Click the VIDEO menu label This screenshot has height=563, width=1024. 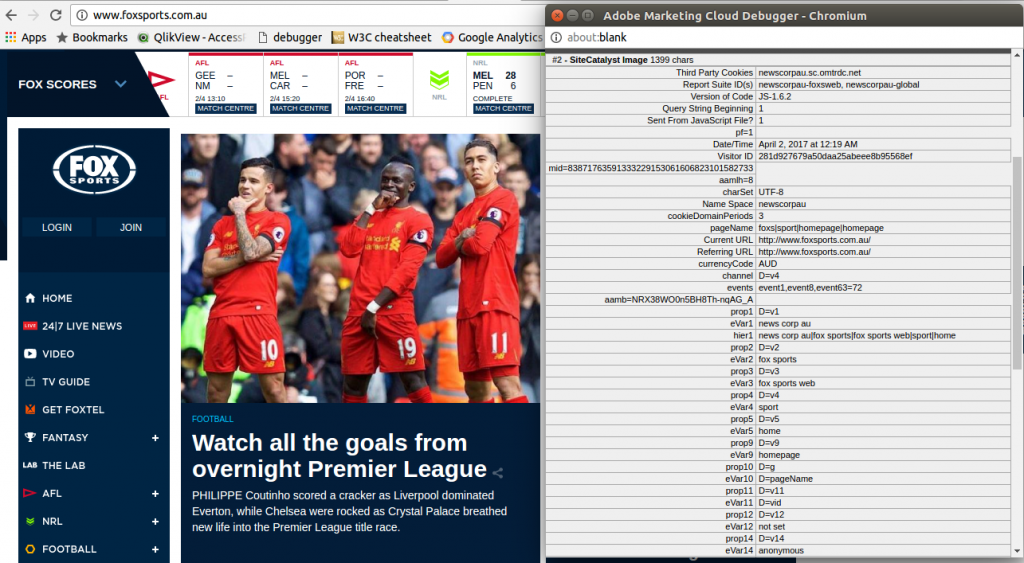point(58,353)
